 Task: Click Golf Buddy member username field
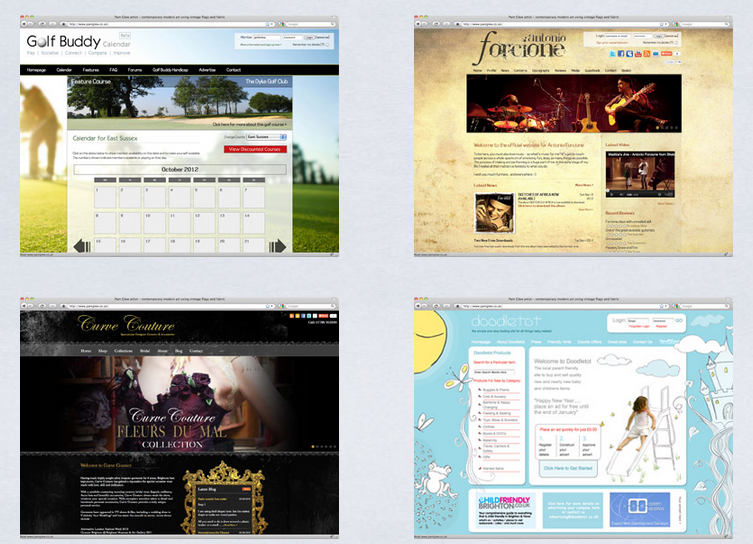click(267, 37)
